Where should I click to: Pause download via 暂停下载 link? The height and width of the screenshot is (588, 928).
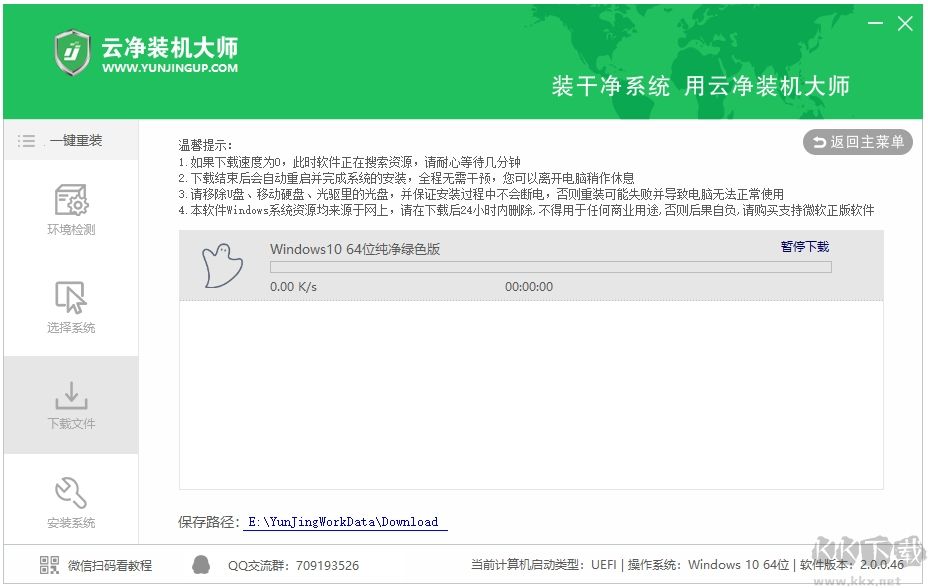point(804,246)
